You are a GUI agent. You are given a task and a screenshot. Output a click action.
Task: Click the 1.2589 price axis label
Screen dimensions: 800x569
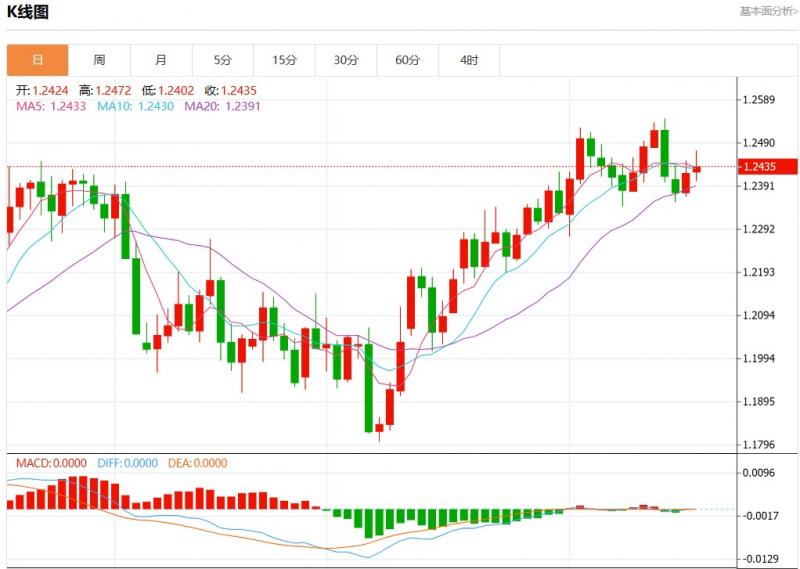(759, 100)
